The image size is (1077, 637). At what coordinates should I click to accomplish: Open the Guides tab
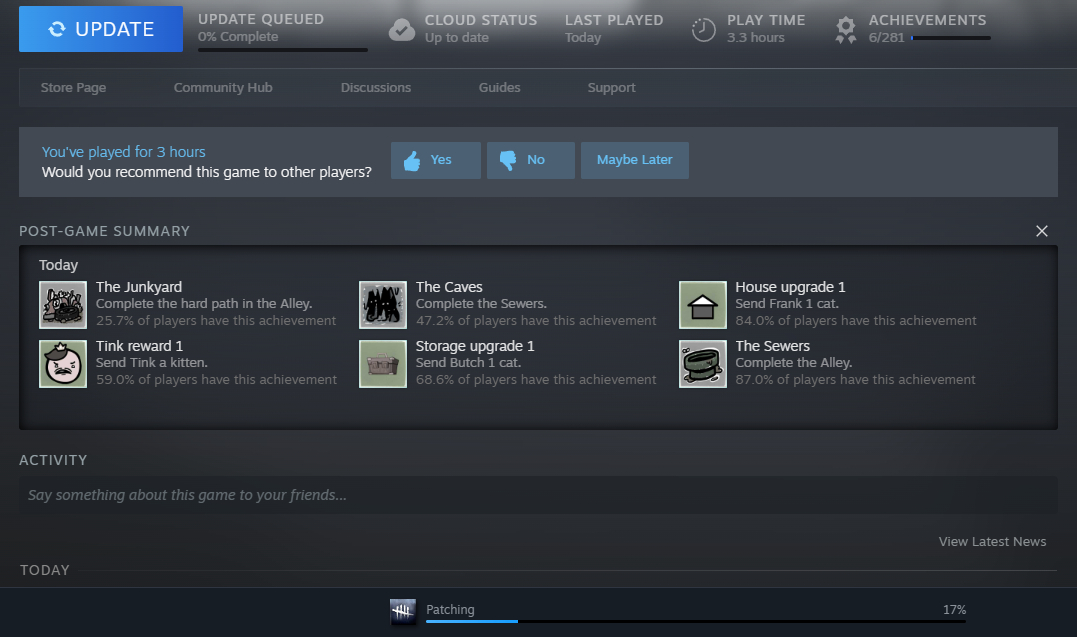[499, 88]
